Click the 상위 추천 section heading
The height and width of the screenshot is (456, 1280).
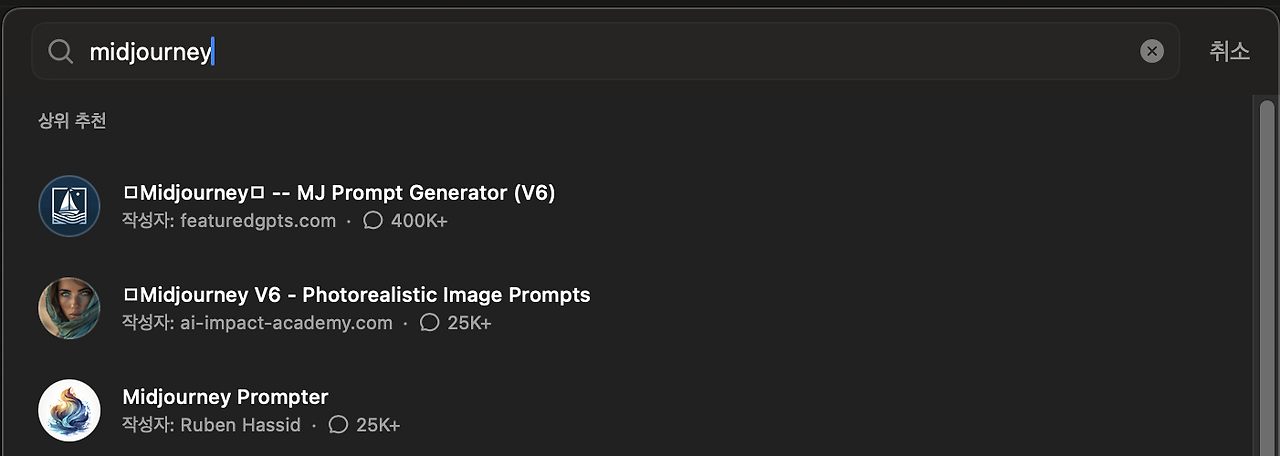coord(72,121)
